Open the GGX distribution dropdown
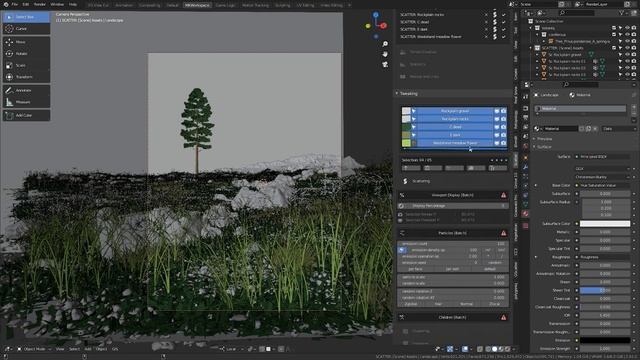The height and width of the screenshot is (360, 640). (602, 169)
